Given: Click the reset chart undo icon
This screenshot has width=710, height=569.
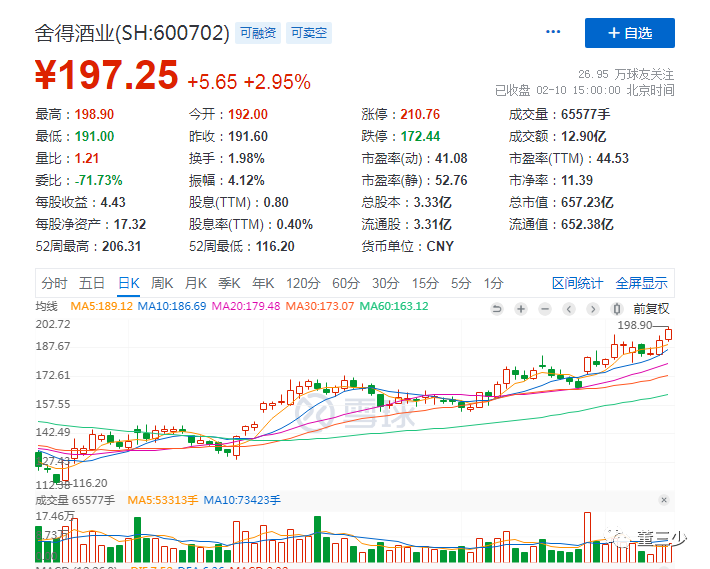Looking at the screenshot, I should [x=497, y=309].
